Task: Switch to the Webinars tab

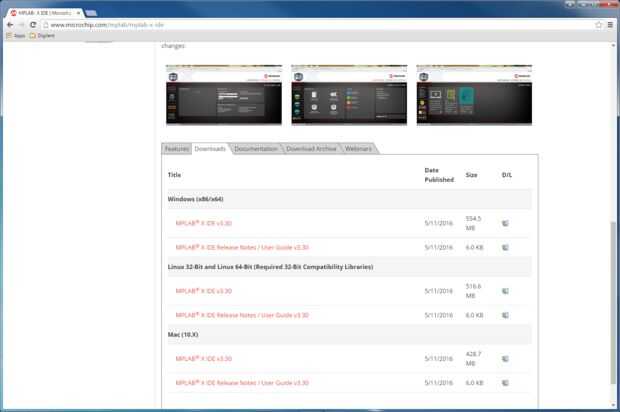Action: pos(358,149)
